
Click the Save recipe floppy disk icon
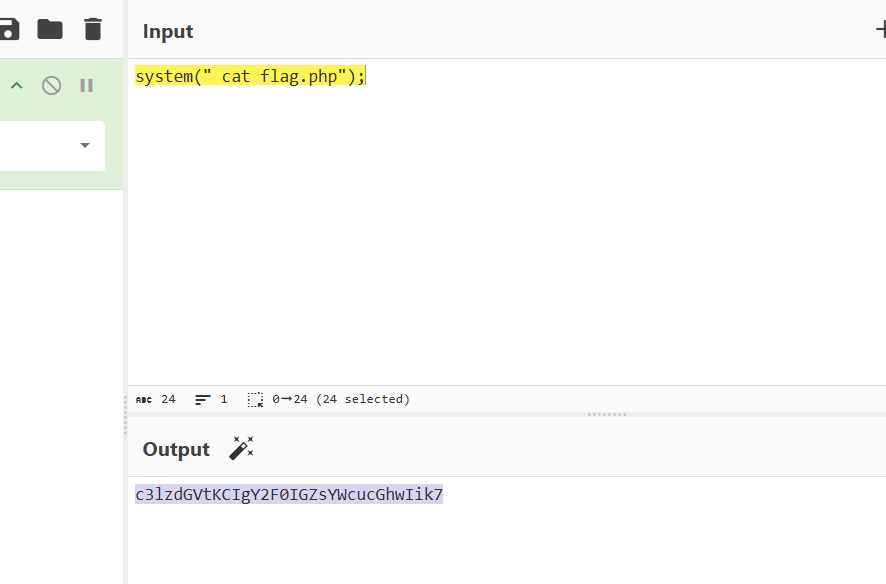click(9, 29)
